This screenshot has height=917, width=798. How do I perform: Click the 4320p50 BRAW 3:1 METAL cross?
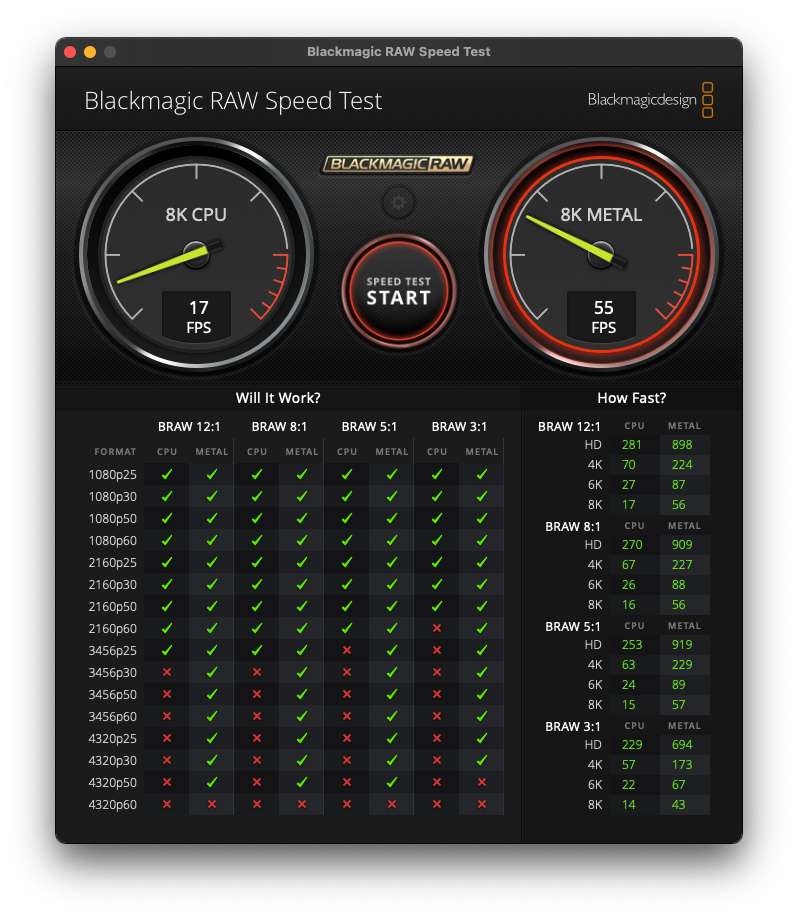click(482, 782)
